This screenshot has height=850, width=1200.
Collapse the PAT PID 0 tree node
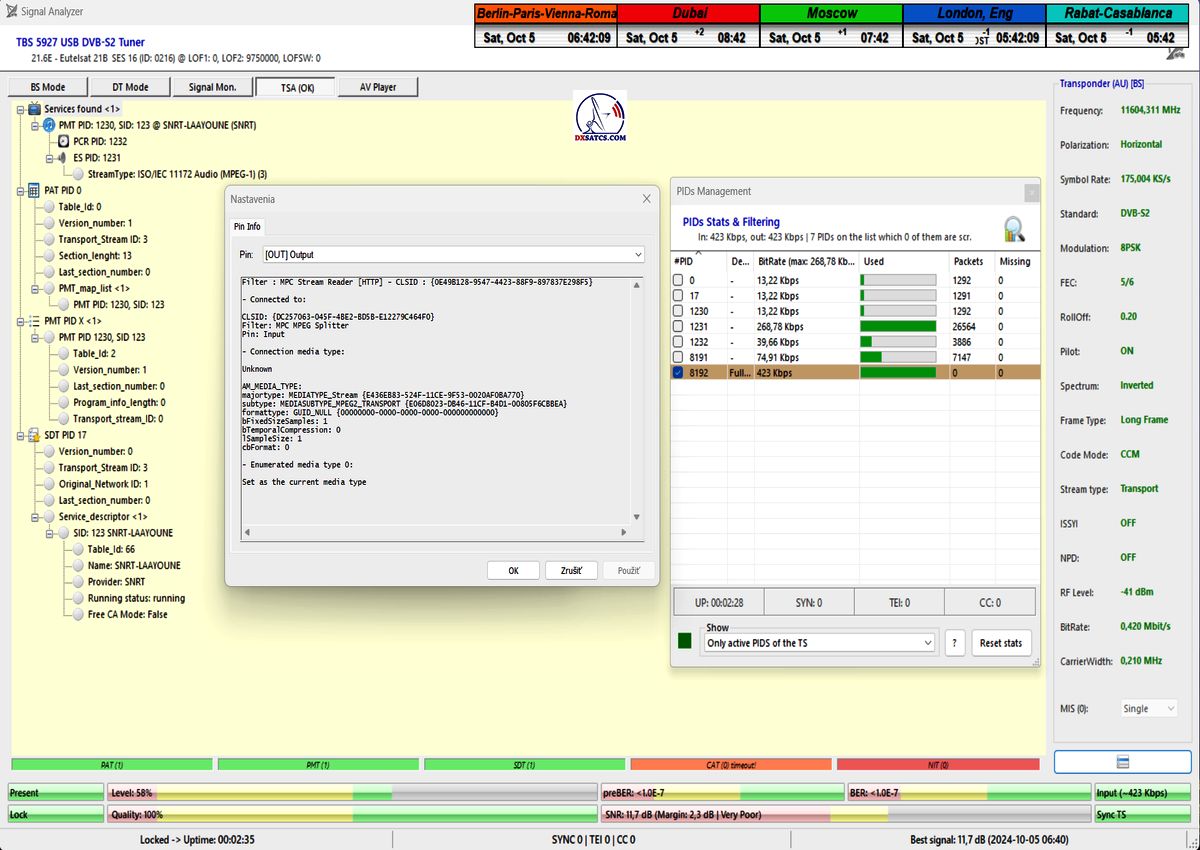click(x=20, y=190)
